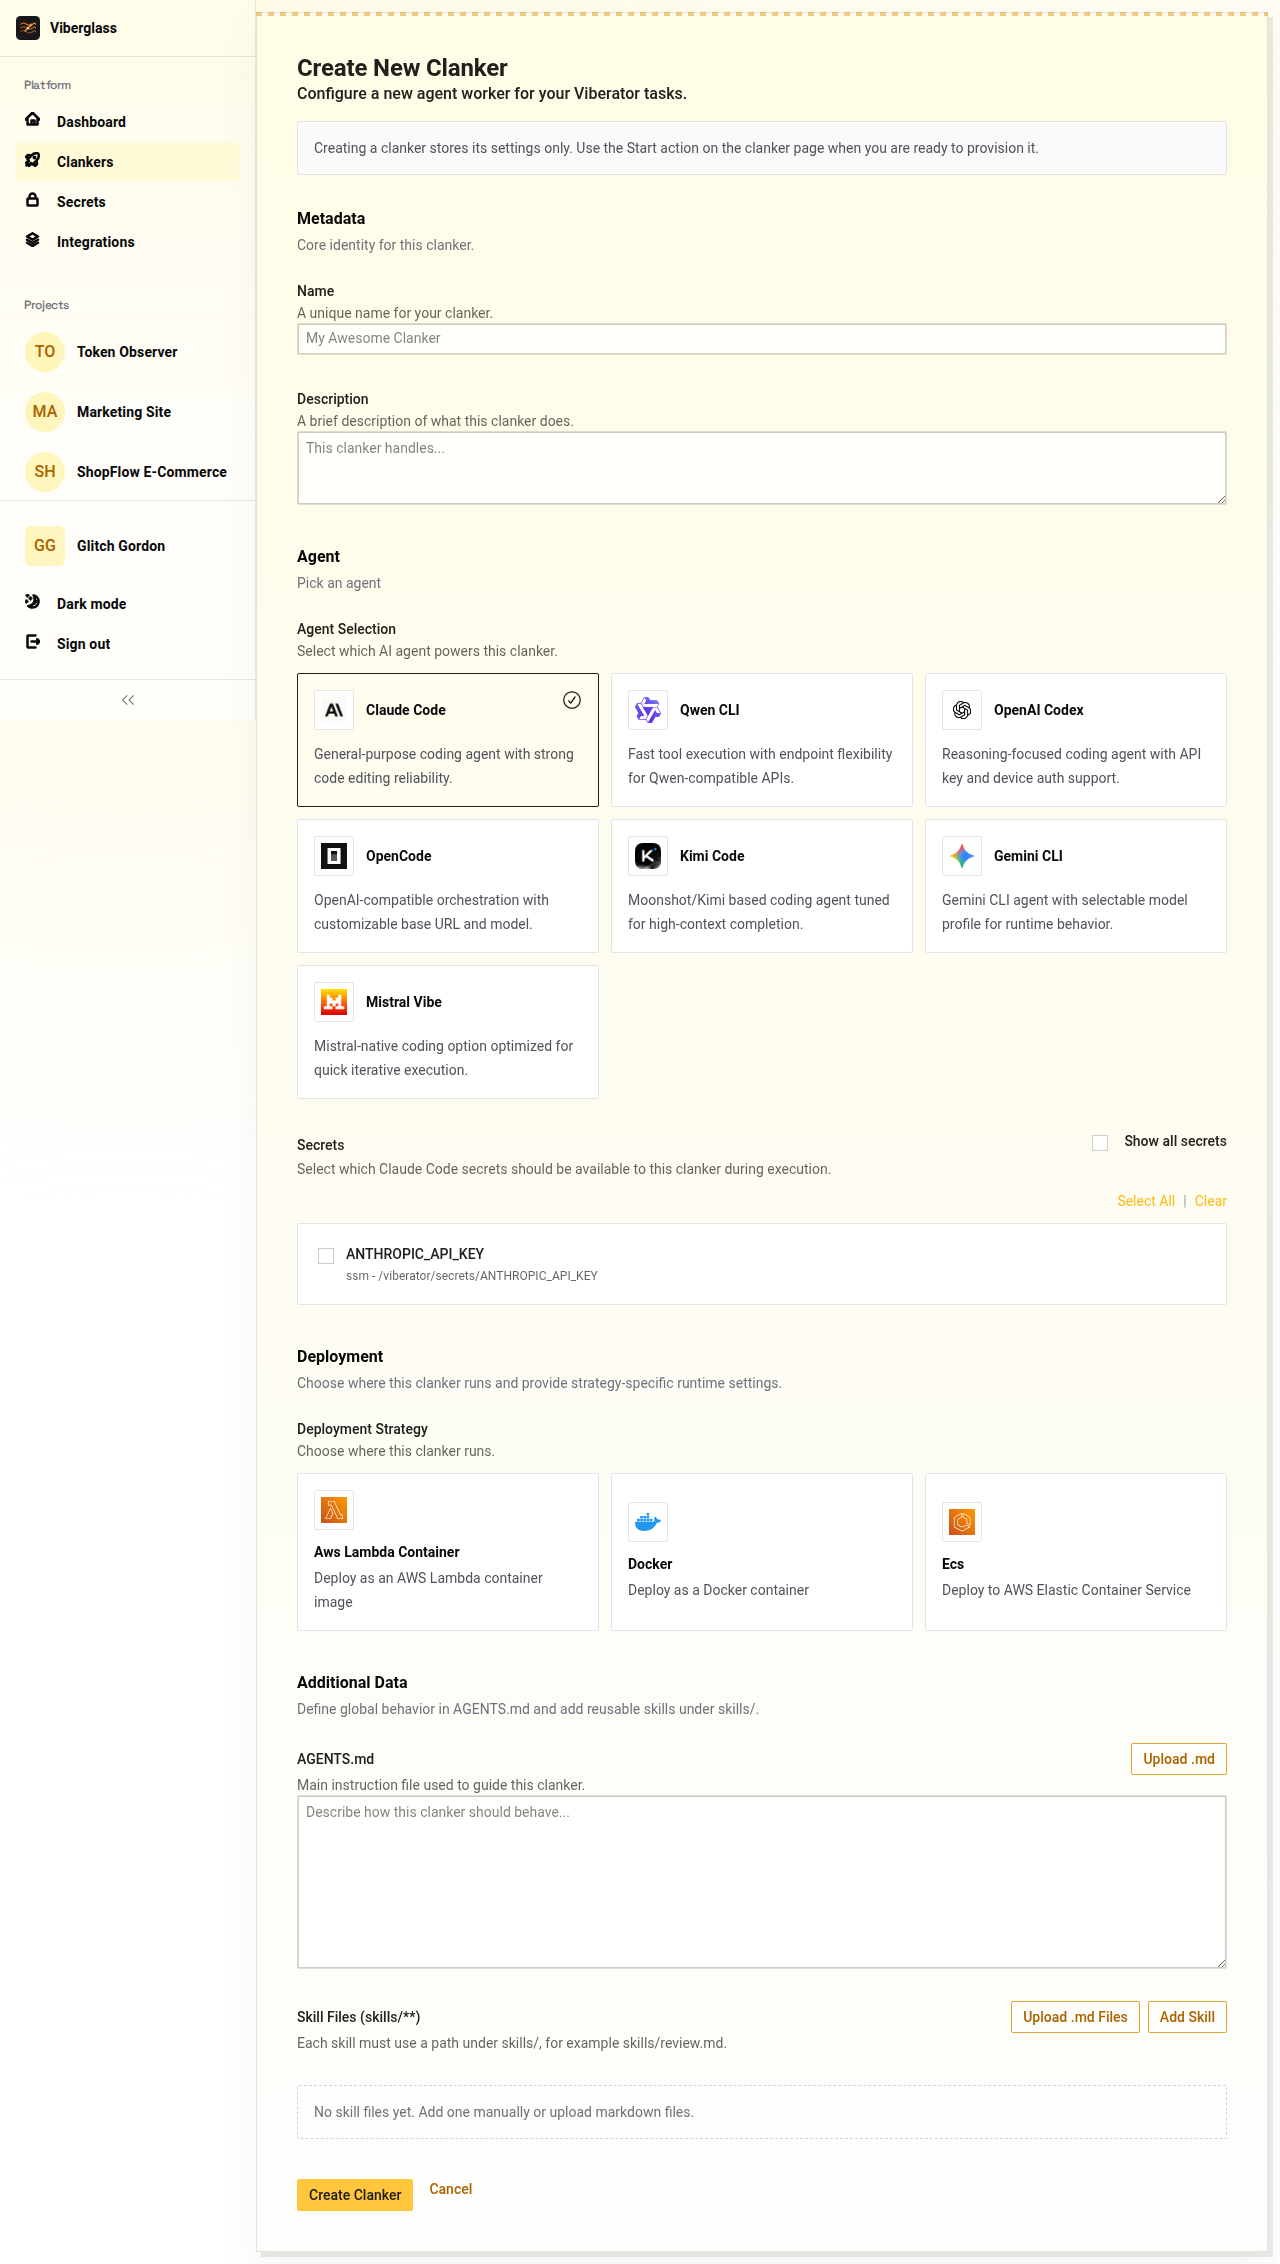Choose the AWS Lambda Container icon
1280x2264 pixels.
point(334,1510)
